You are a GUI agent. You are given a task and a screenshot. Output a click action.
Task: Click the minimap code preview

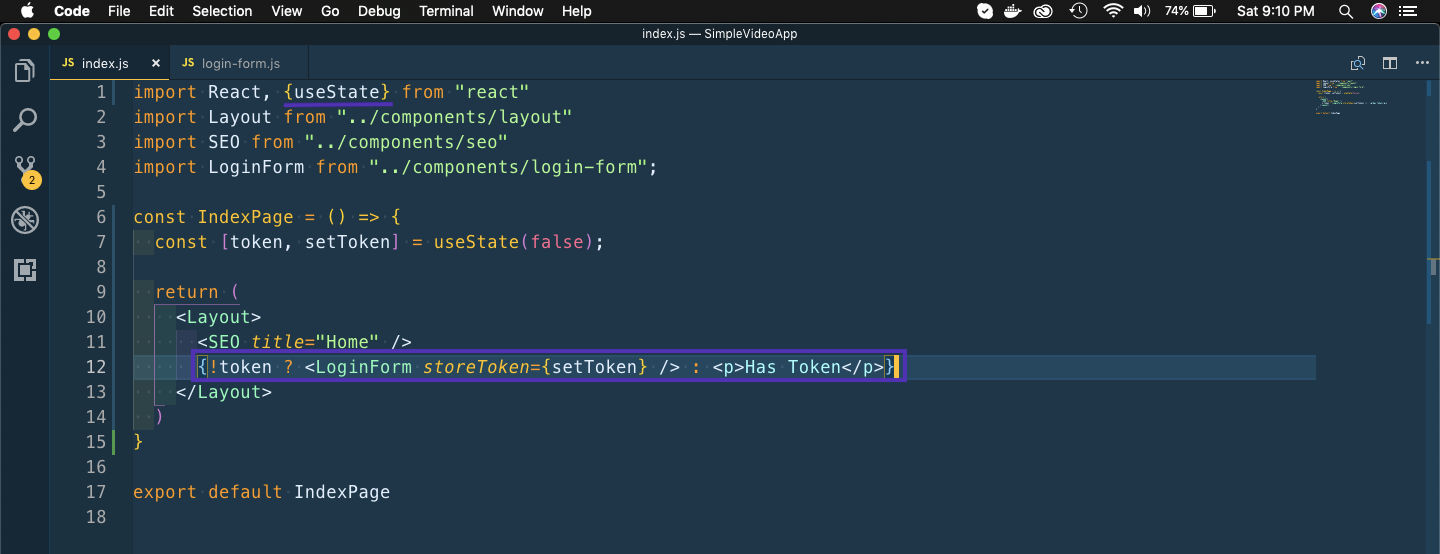click(x=1352, y=97)
